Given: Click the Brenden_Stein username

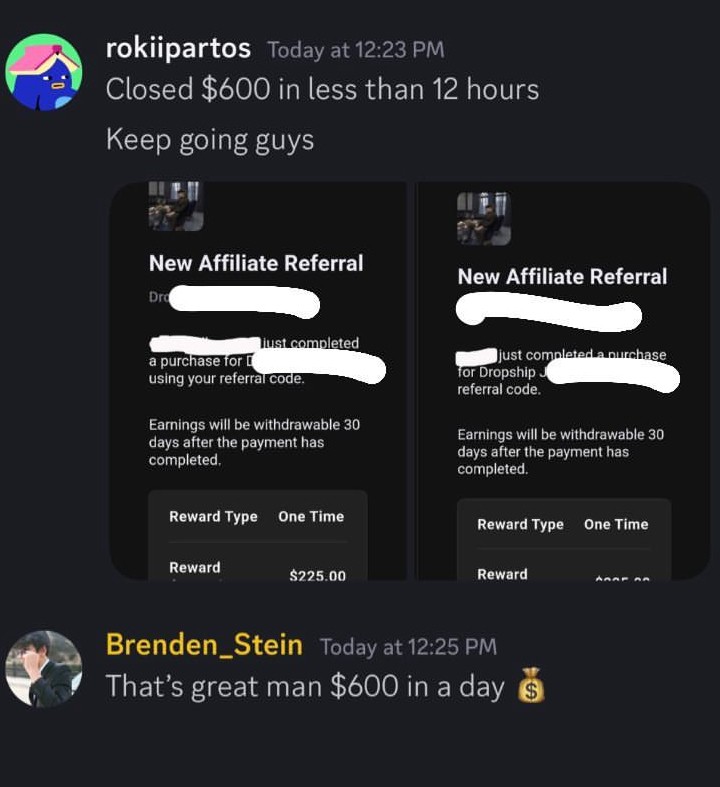Looking at the screenshot, I should pos(204,644).
